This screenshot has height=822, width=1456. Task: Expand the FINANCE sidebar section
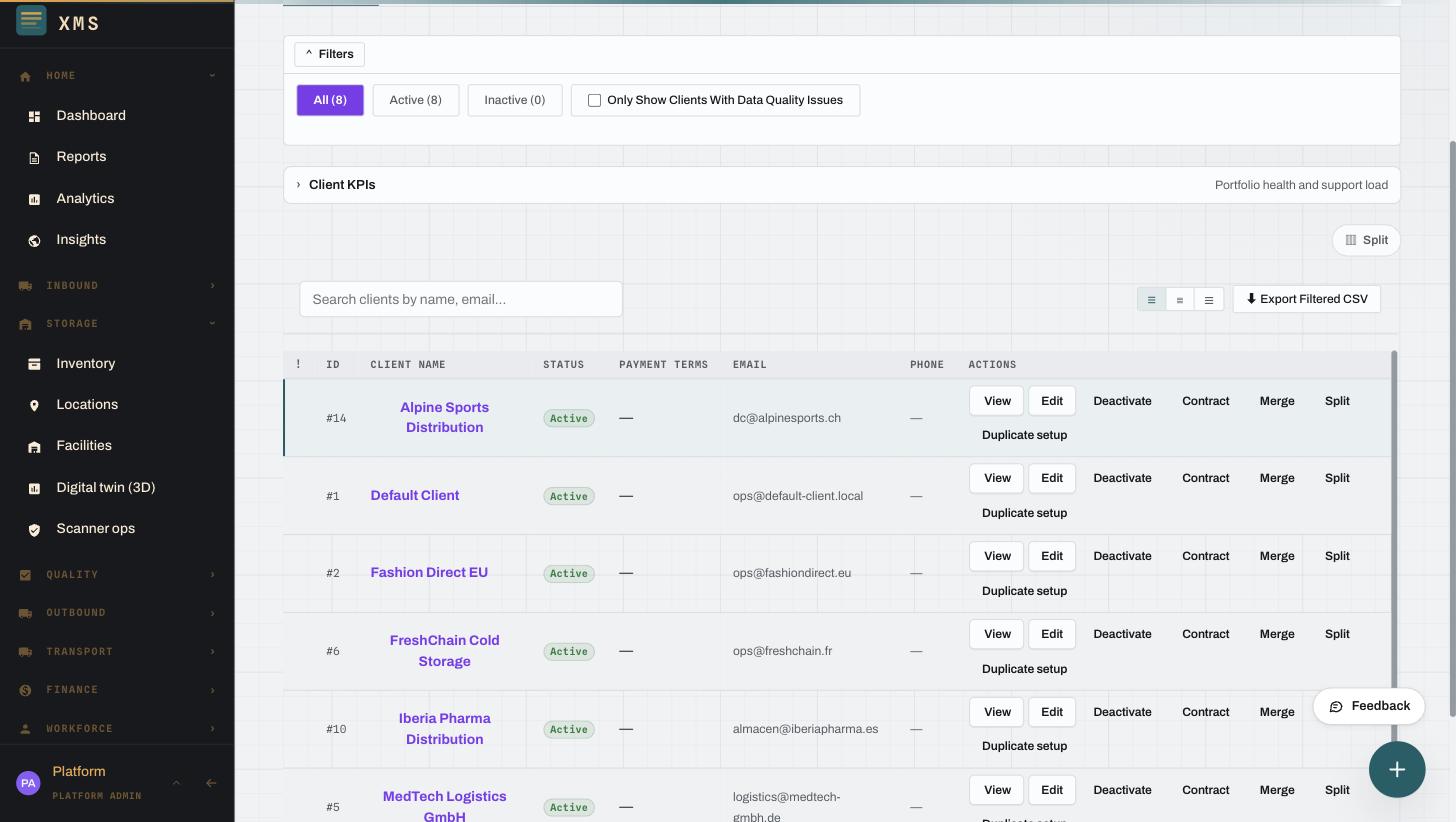coord(212,690)
